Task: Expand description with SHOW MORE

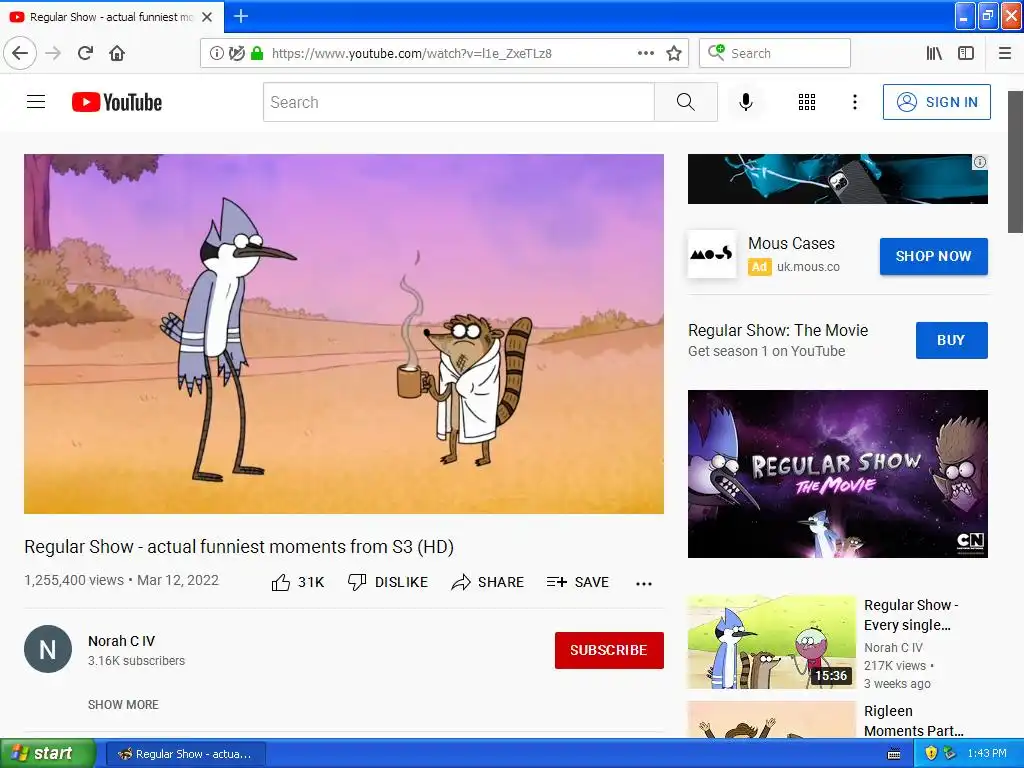Action: pyautogui.click(x=123, y=705)
